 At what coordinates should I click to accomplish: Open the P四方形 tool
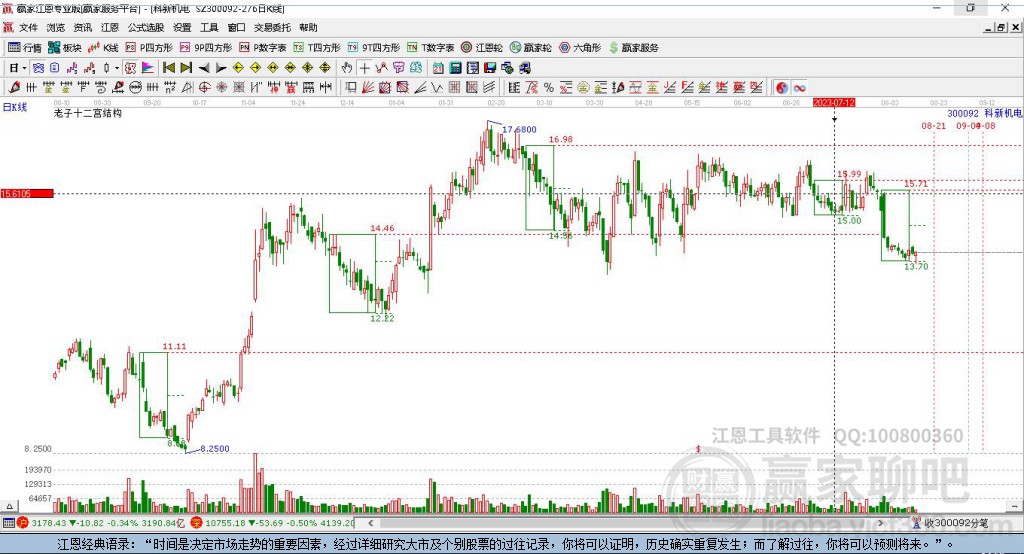(x=149, y=48)
